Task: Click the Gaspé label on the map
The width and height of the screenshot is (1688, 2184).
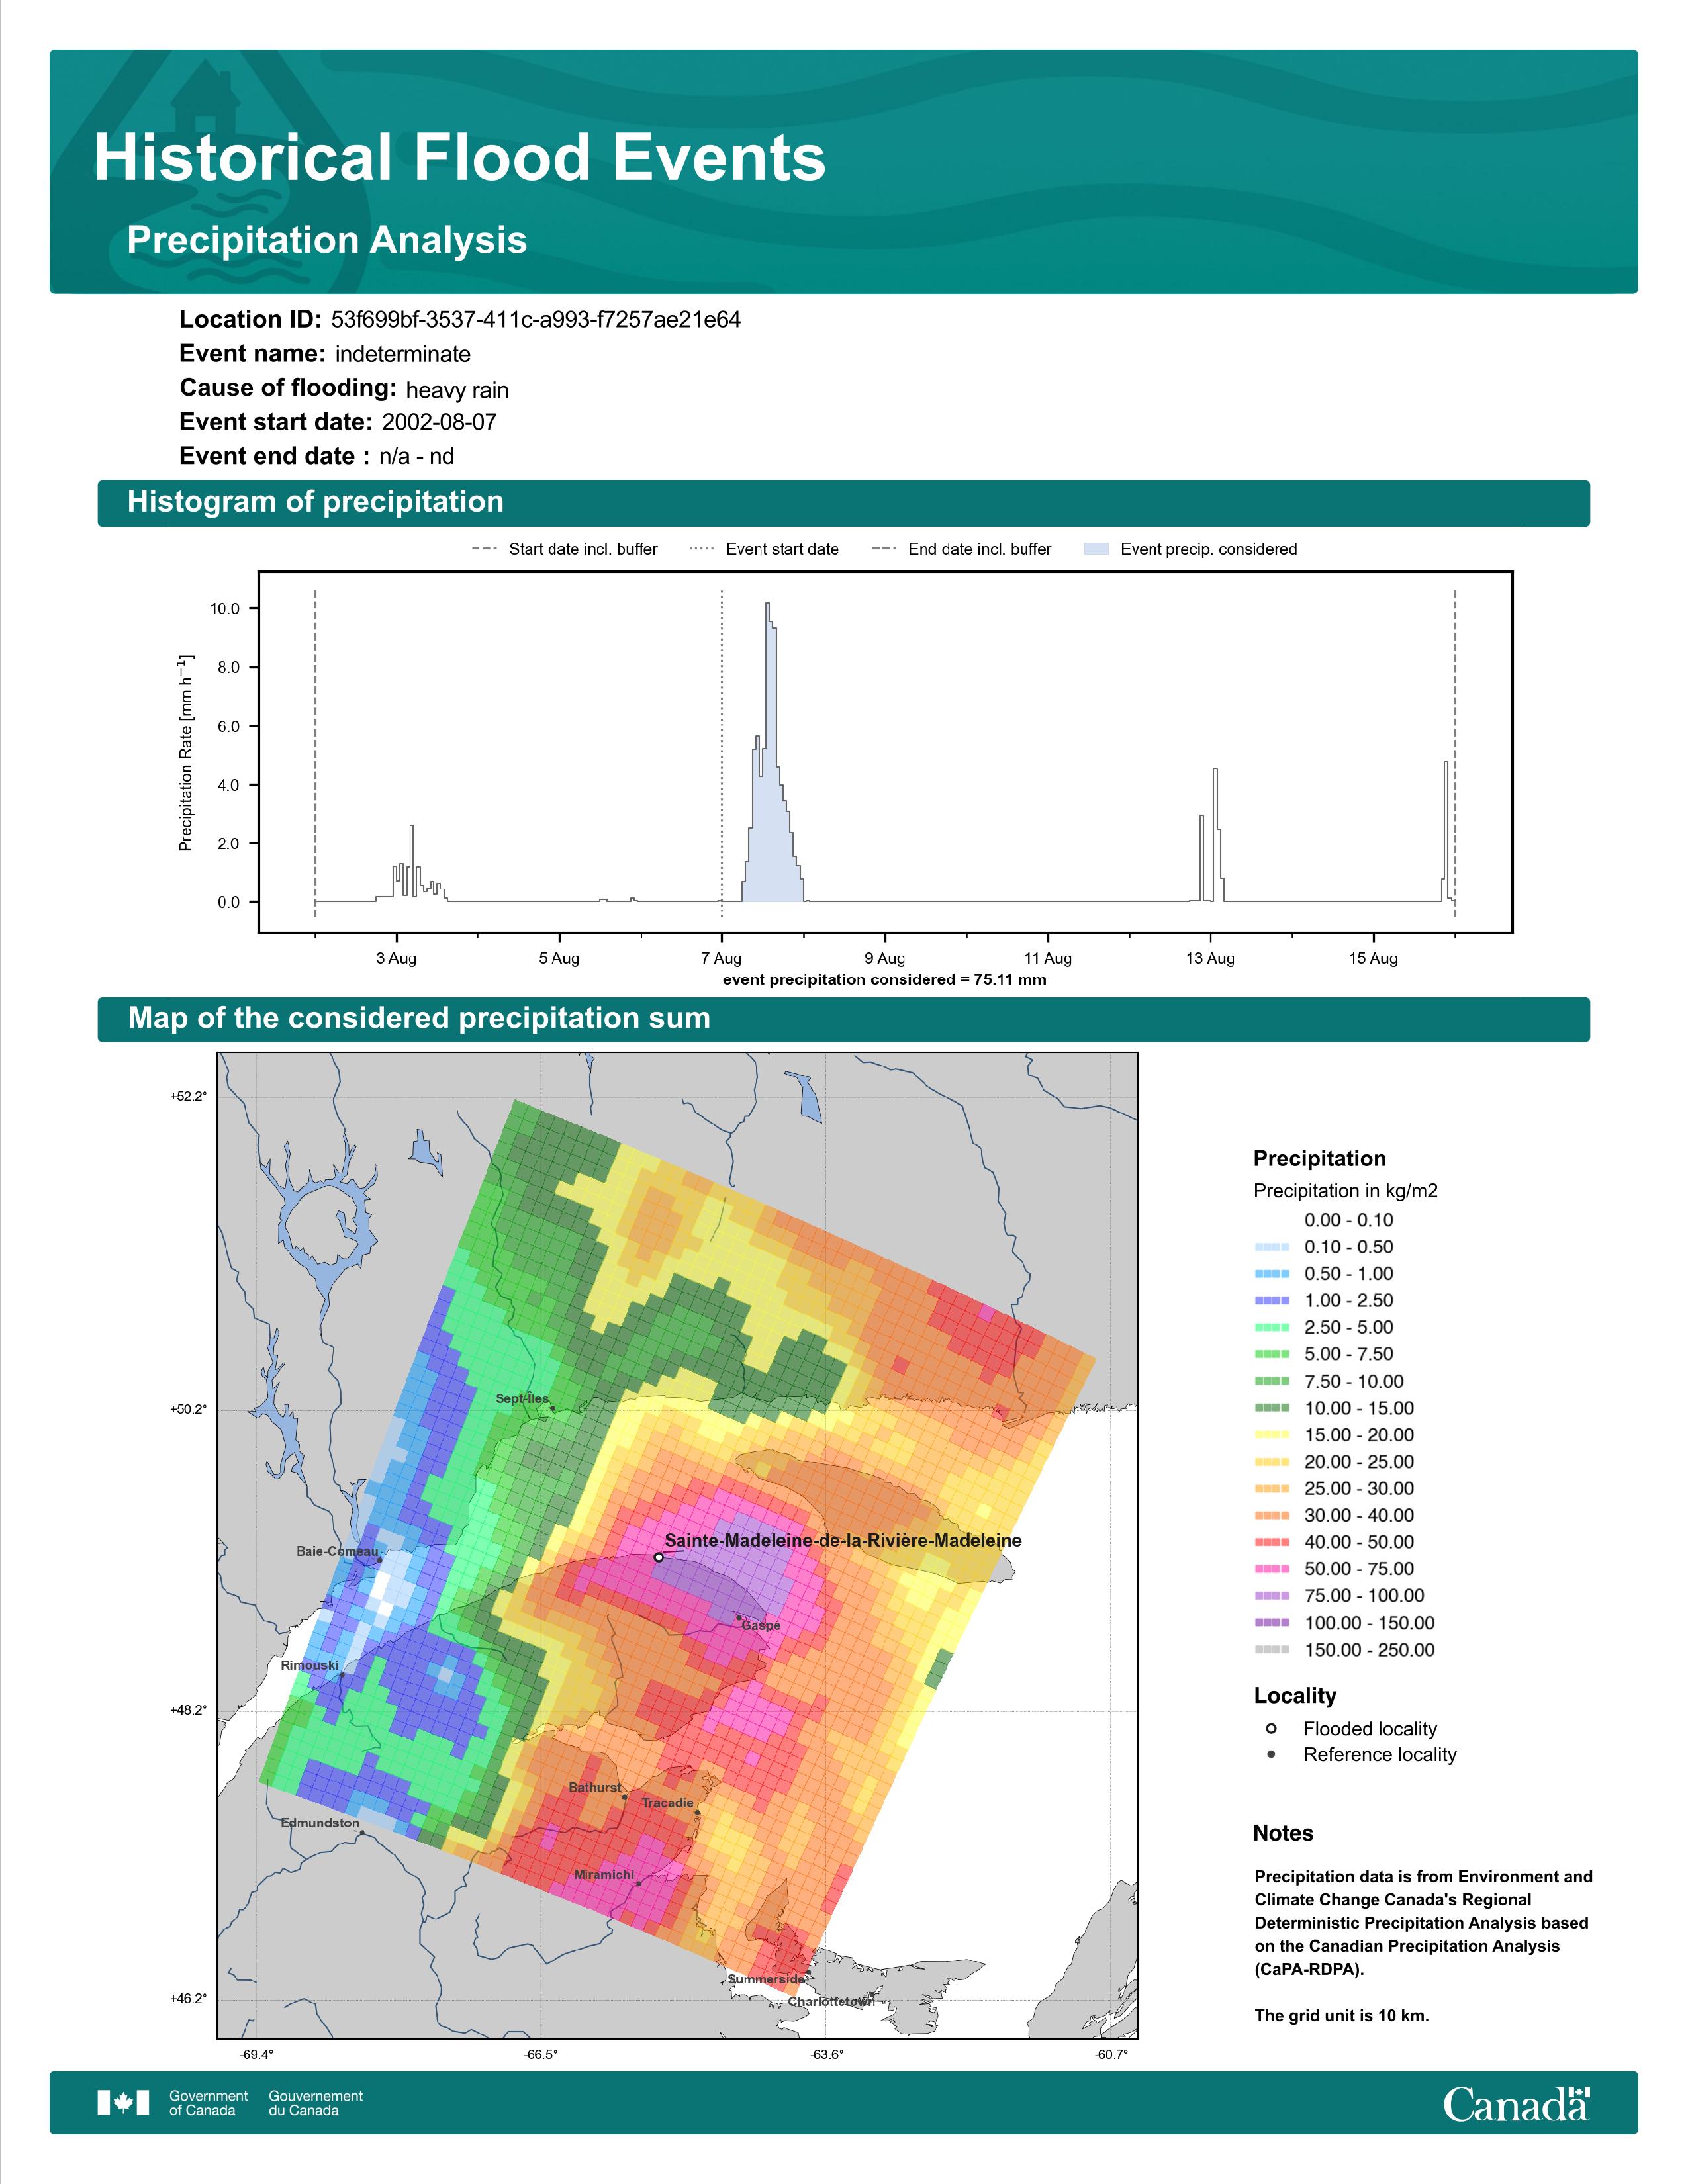Action: pos(761,1626)
